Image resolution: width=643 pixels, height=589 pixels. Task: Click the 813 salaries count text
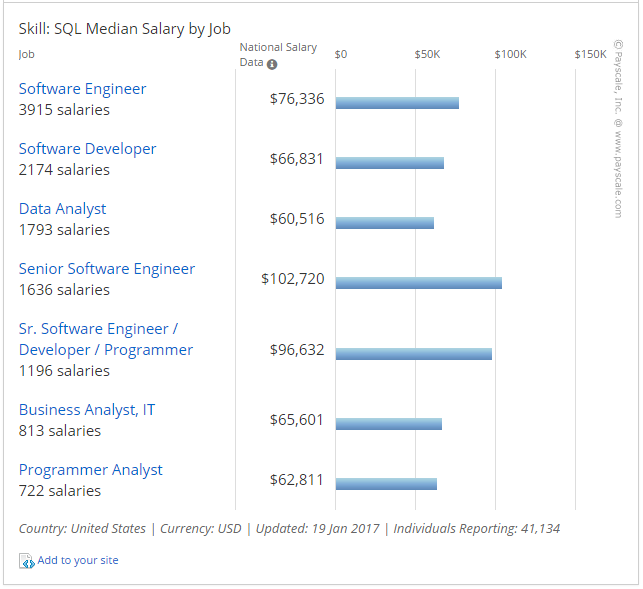(60, 431)
